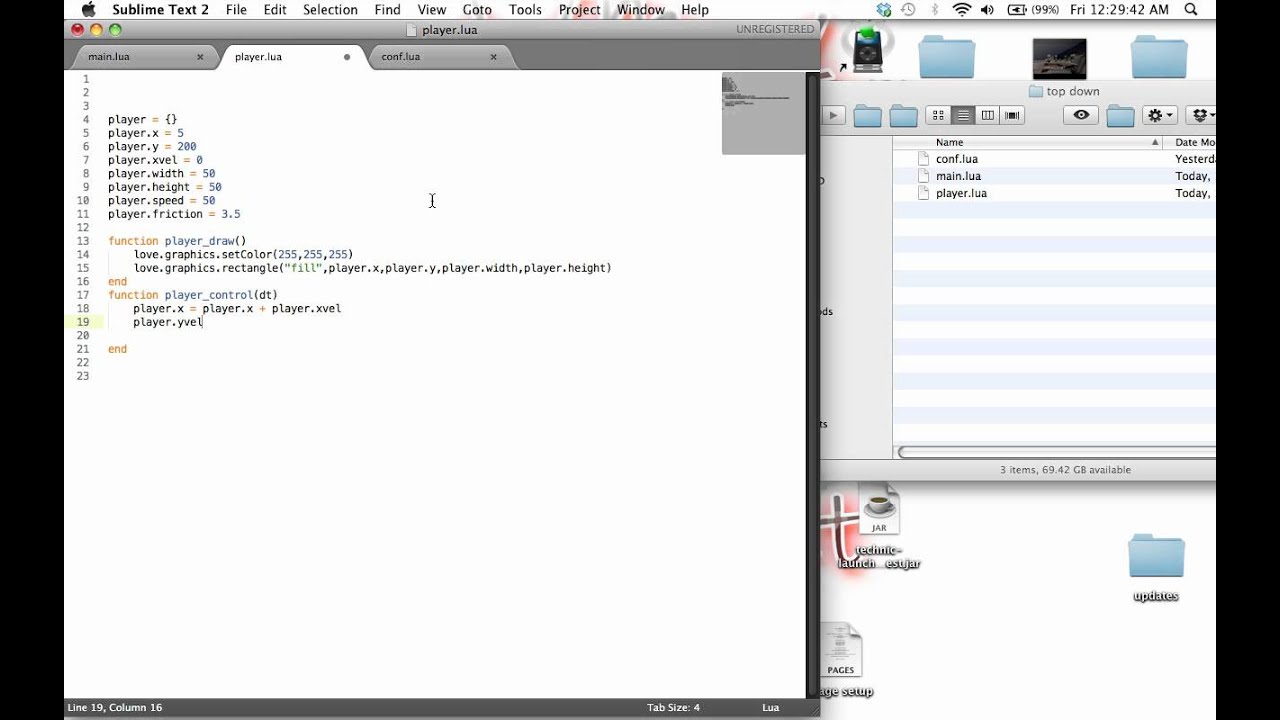Select the technic-launcher JAR desktop icon
Viewport: 1280px width, 720px height.
point(879,510)
